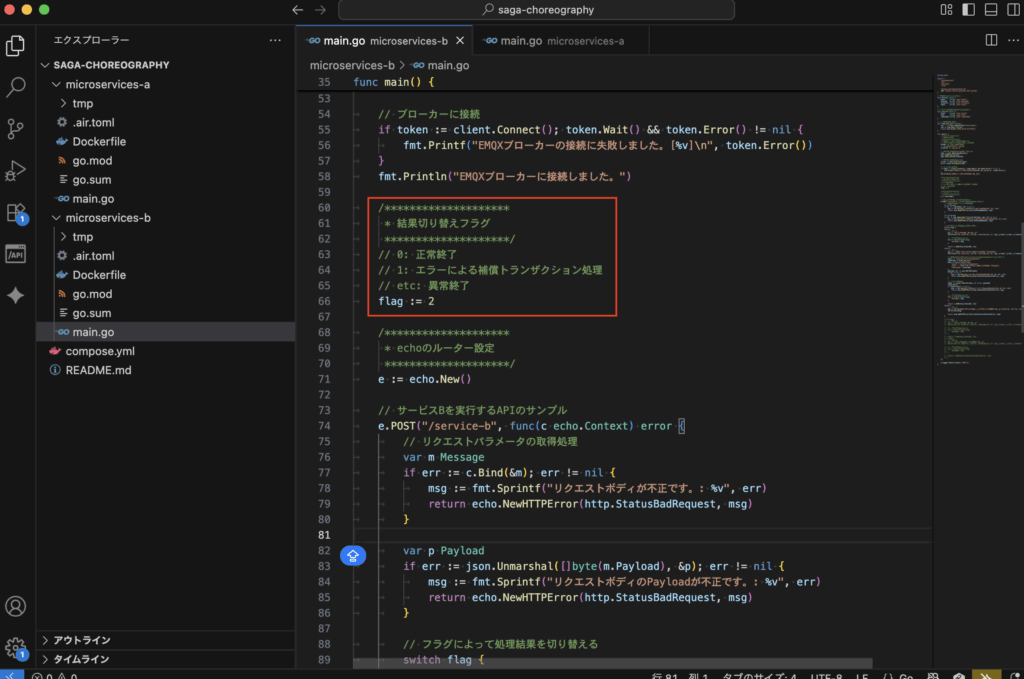1024x679 pixels.
Task: Open the Source Control view
Action: click(16, 129)
